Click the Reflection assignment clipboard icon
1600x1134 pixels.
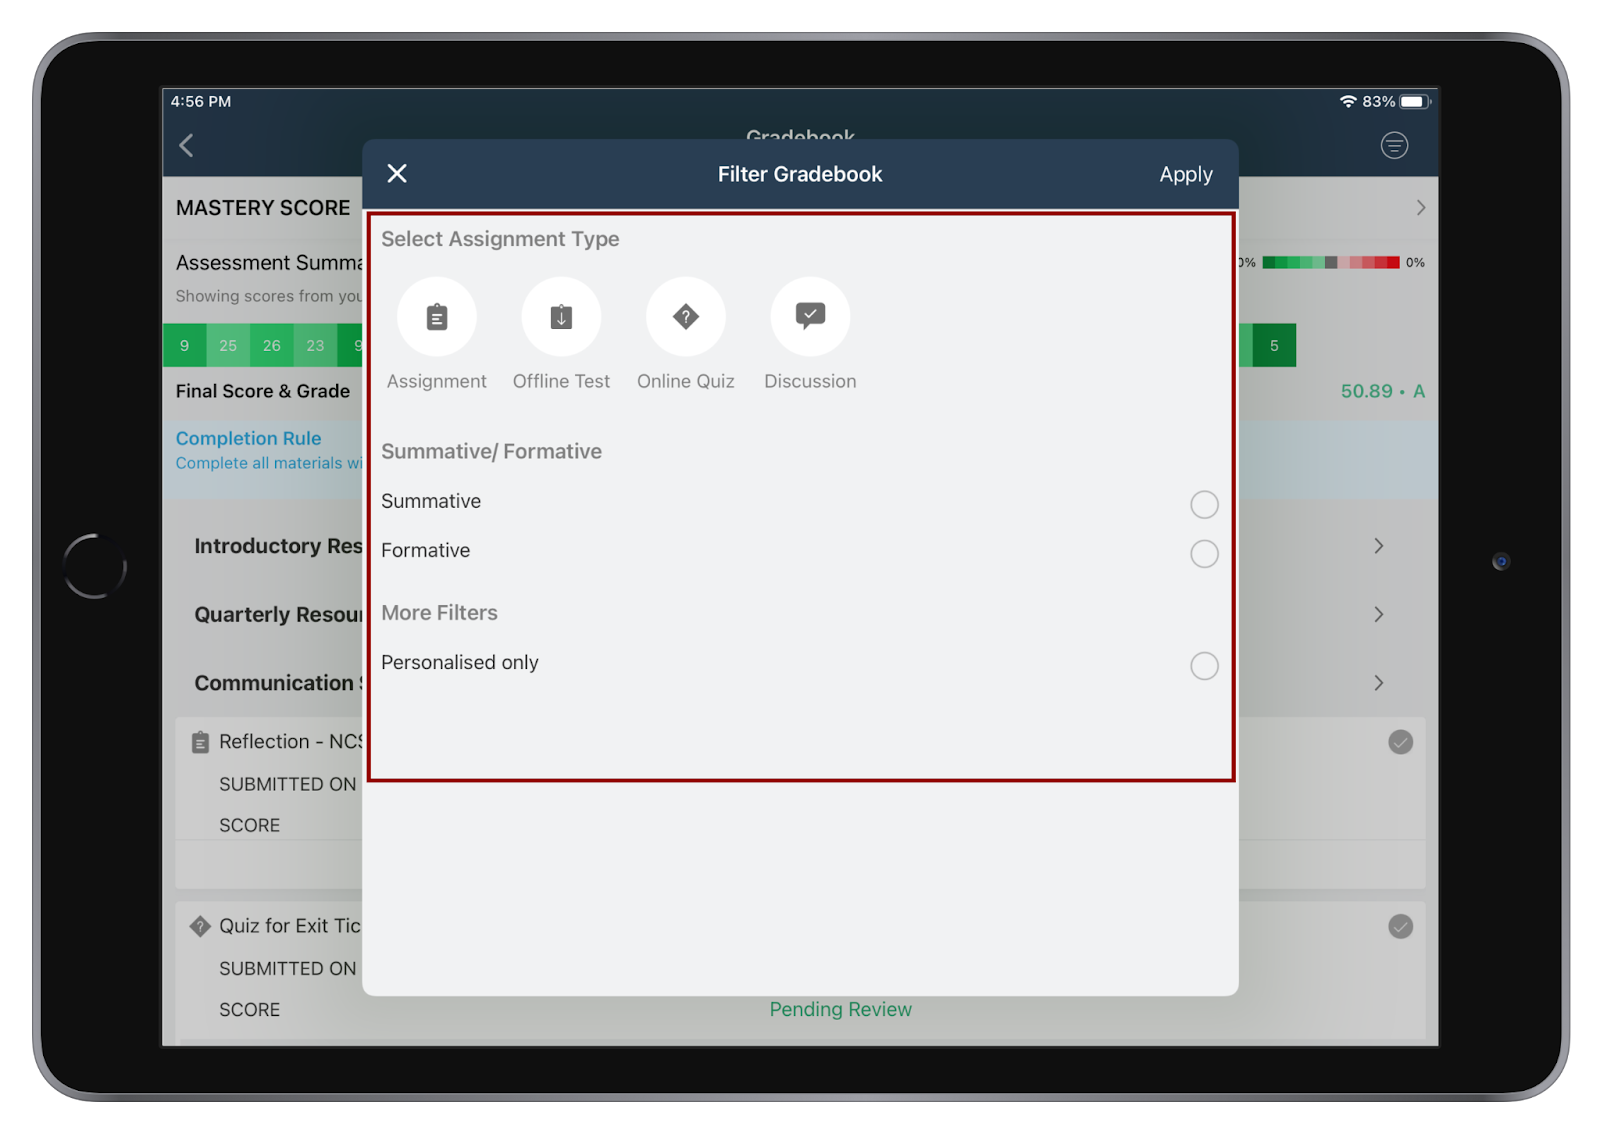[x=200, y=742]
